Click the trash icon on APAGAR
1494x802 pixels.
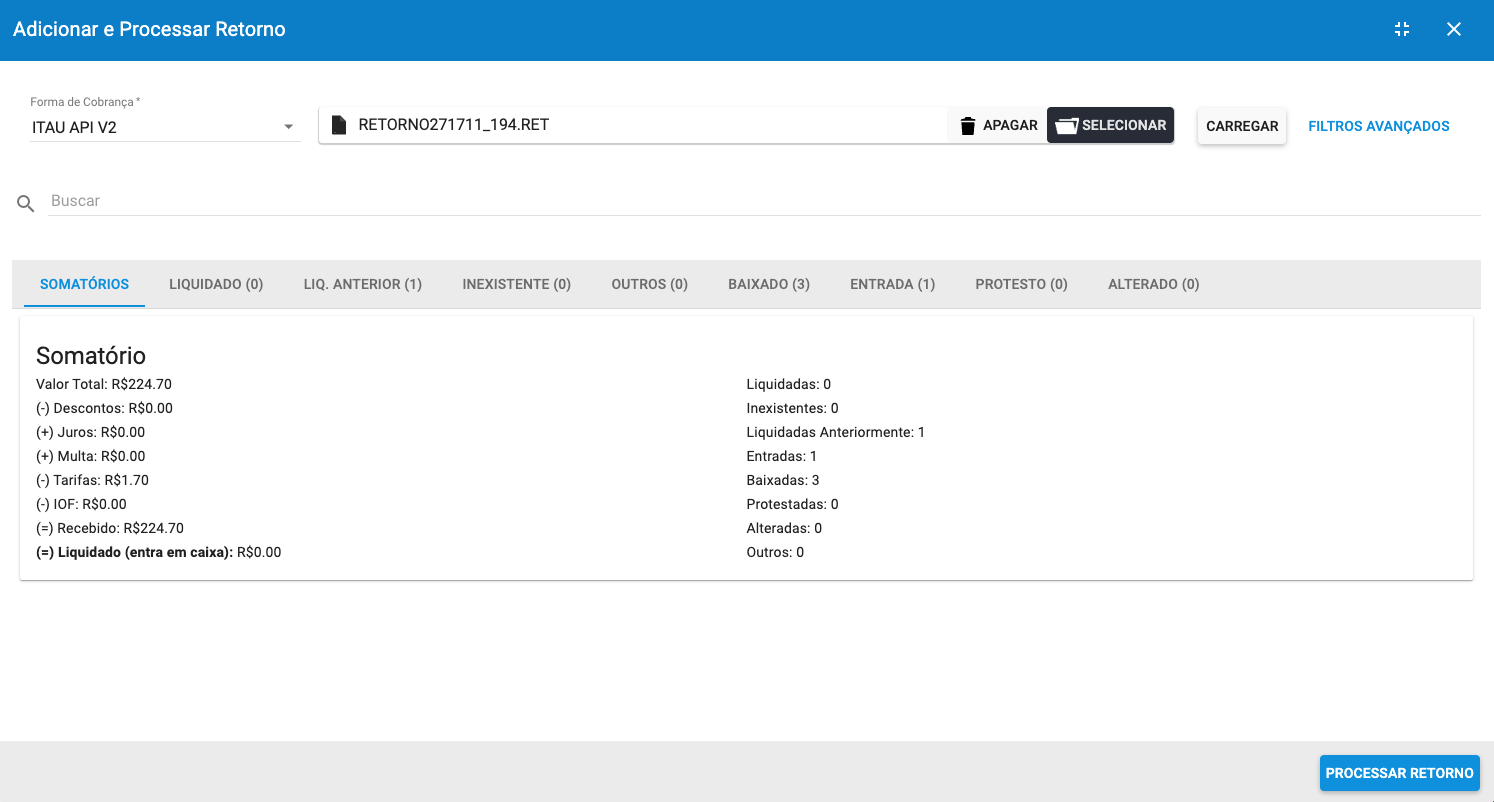967,126
